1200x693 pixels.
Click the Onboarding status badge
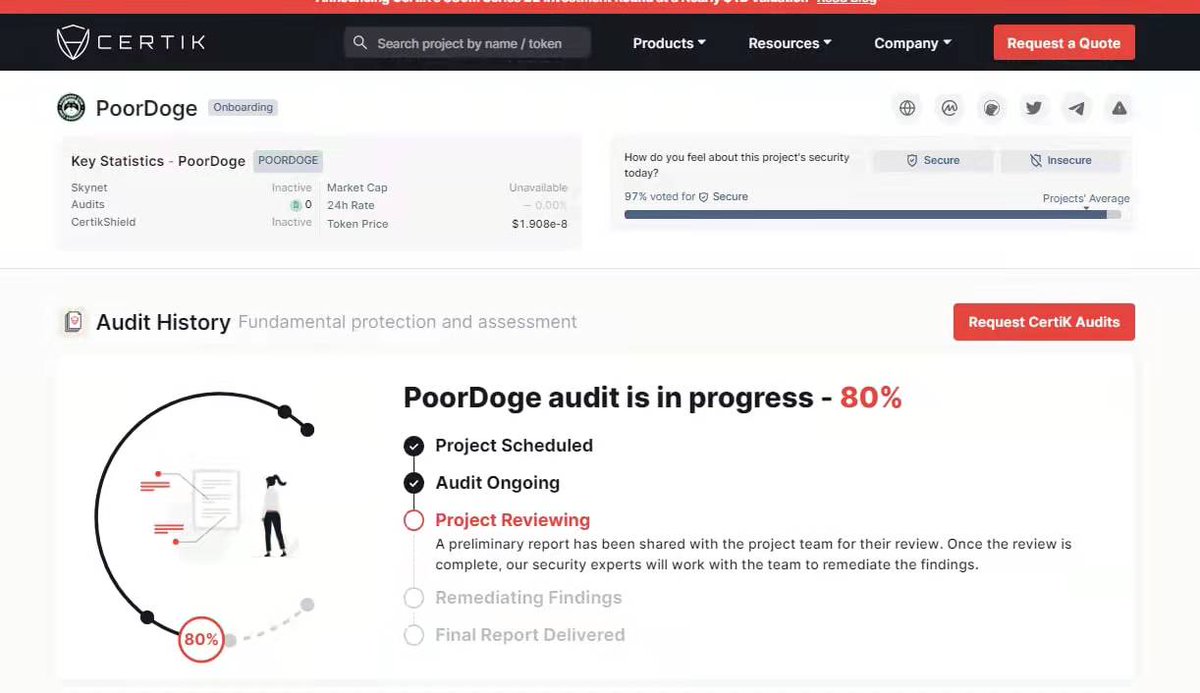tap(243, 107)
